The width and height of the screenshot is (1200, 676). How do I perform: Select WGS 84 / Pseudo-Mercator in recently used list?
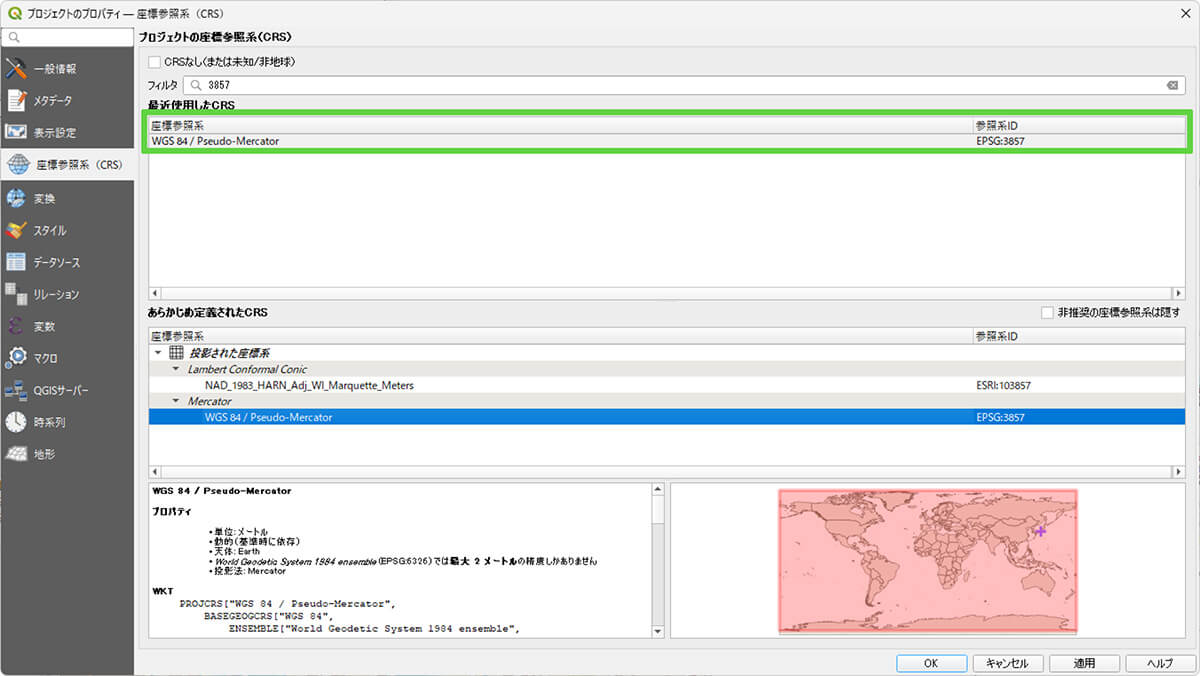[666, 142]
